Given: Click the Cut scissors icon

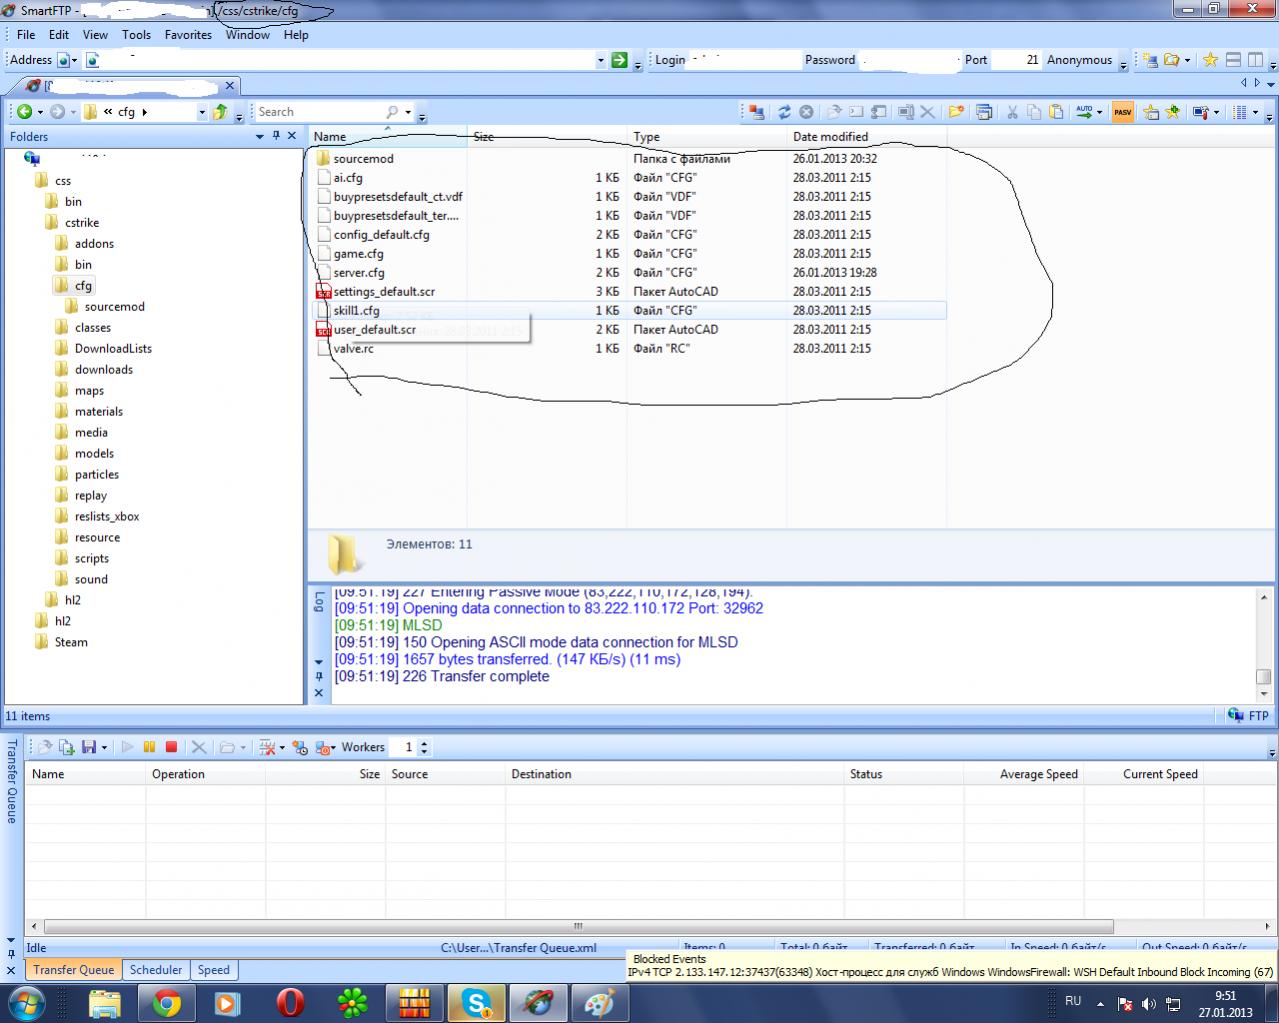Looking at the screenshot, I should click(x=1012, y=112).
